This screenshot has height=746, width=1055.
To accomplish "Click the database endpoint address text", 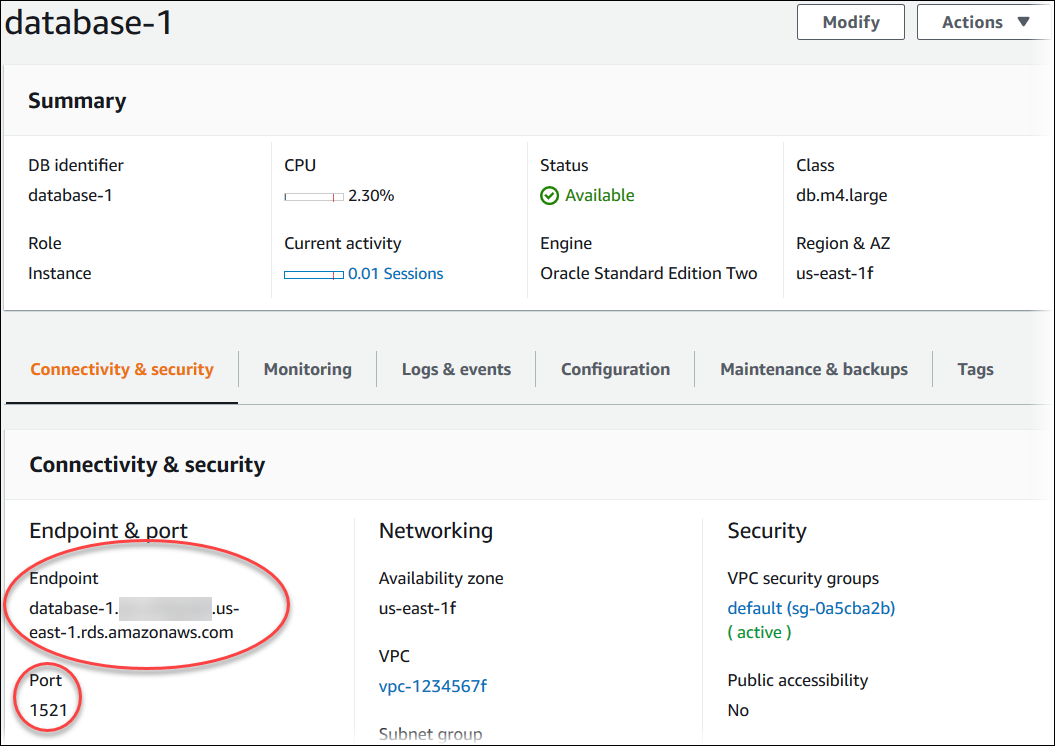I will (133, 620).
